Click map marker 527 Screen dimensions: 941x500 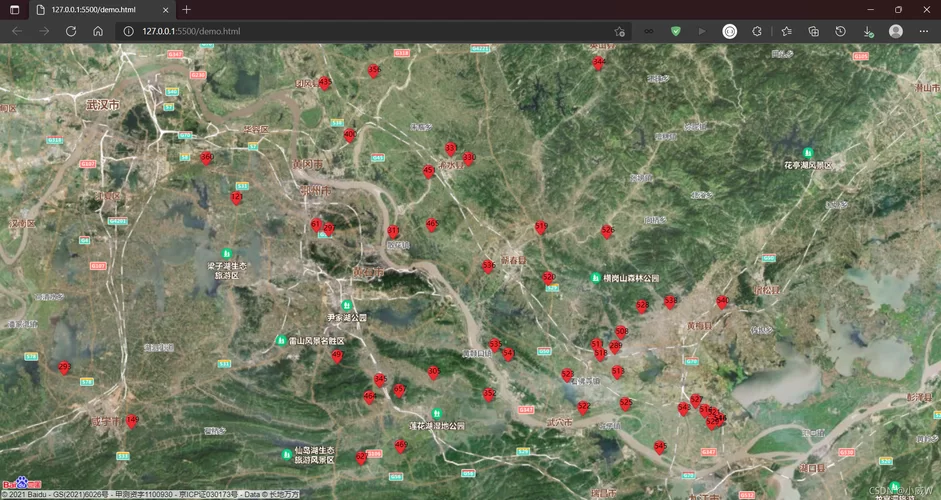696,400
